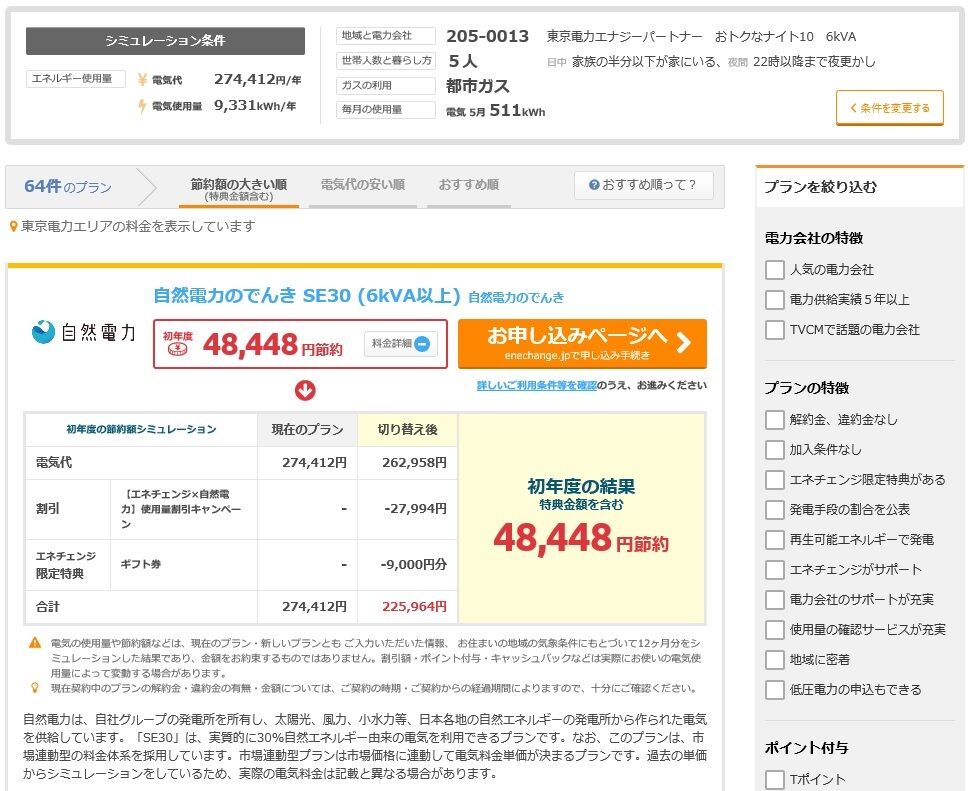Click お申し込みページへ orange button
This screenshot has height=791, width=968.
(x=582, y=343)
